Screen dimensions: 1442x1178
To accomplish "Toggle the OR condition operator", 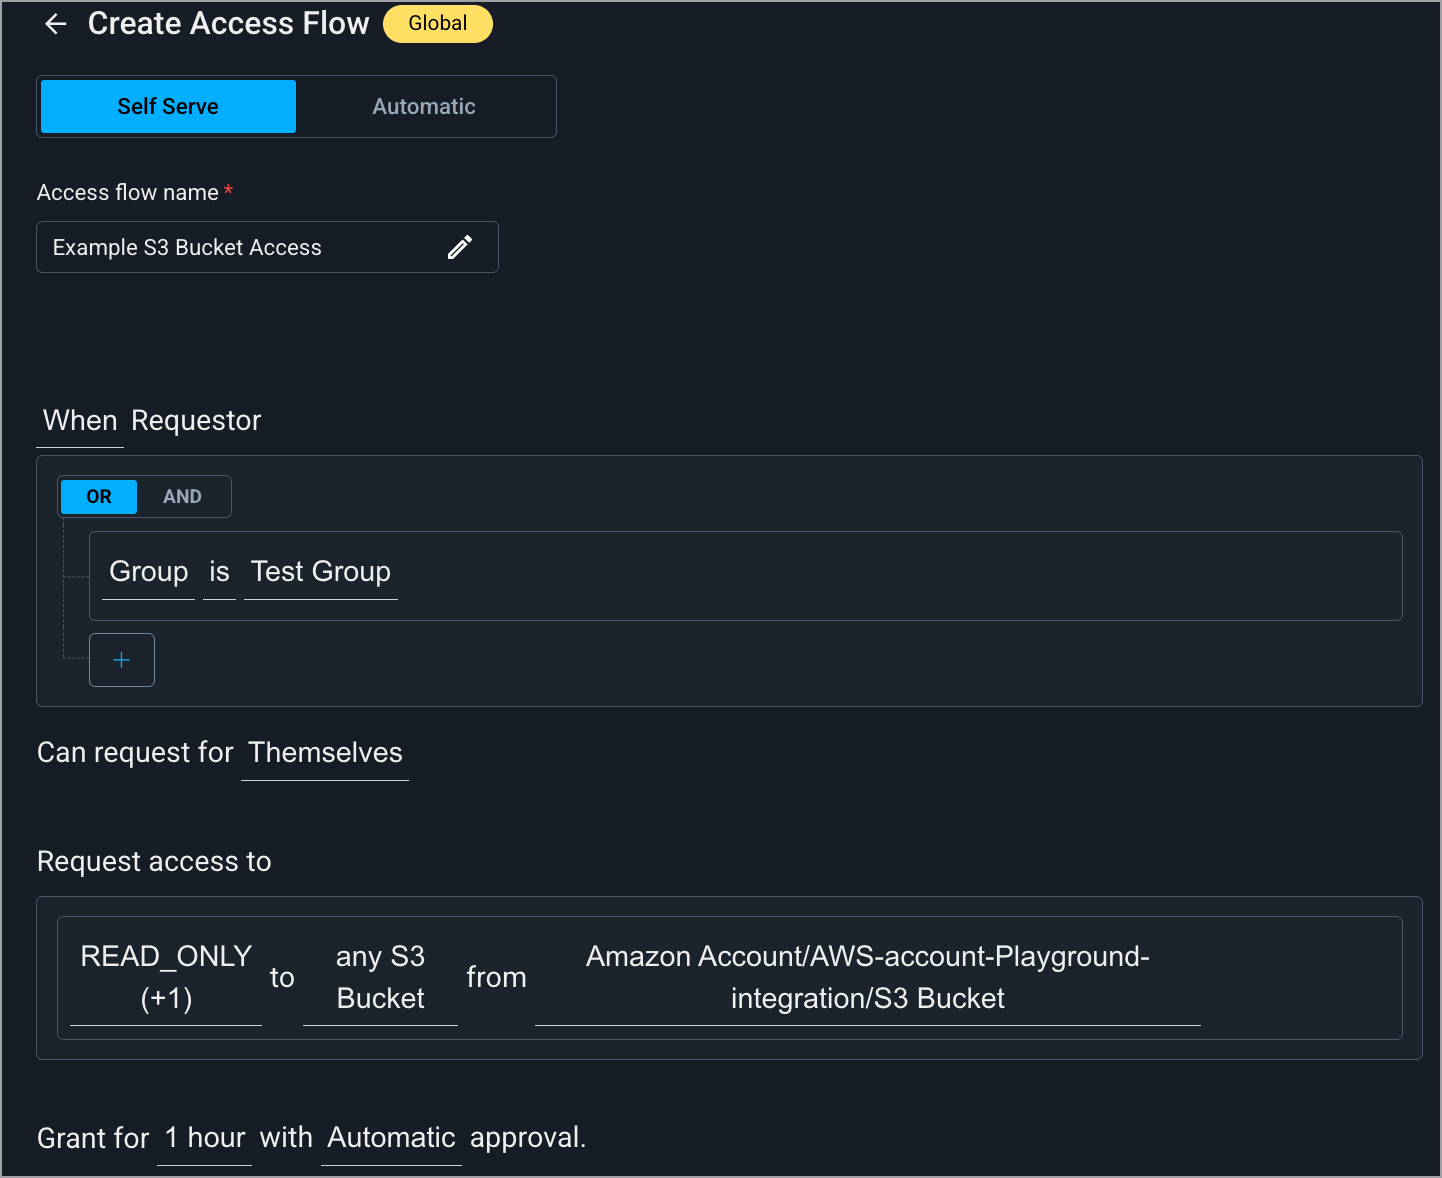I will pos(99,497).
